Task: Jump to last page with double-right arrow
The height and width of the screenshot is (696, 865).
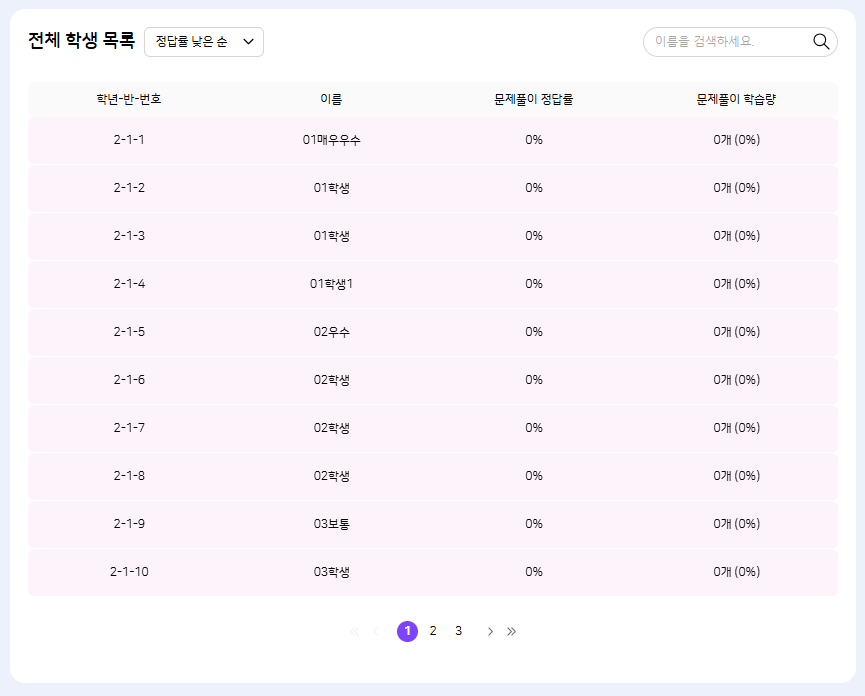Action: [512, 631]
